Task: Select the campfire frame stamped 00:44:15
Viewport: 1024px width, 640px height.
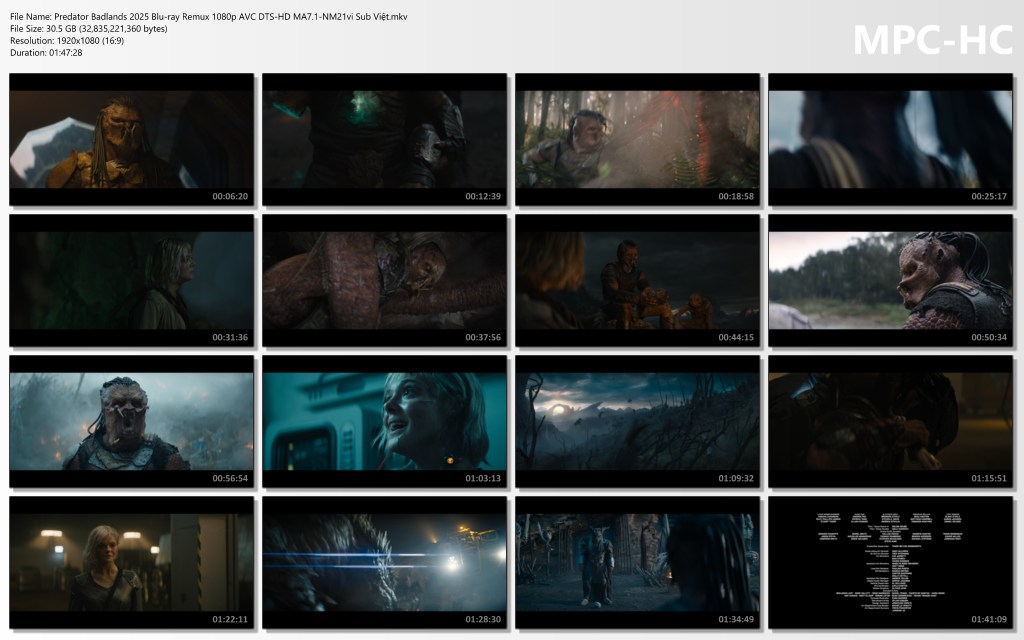Action: 637,280
